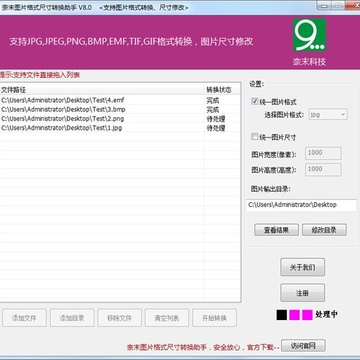Select the black progress square
The height and width of the screenshot is (360, 360).
point(282,315)
